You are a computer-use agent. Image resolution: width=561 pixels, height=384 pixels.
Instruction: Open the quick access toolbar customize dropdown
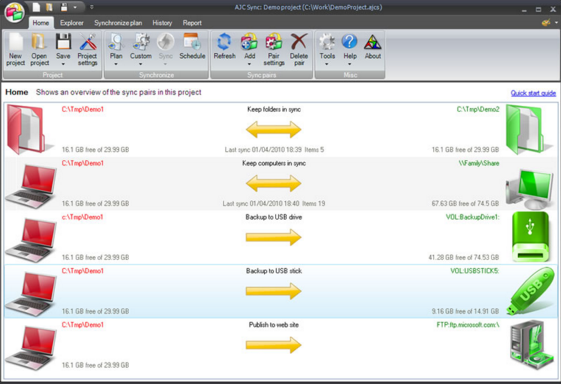click(x=92, y=7)
